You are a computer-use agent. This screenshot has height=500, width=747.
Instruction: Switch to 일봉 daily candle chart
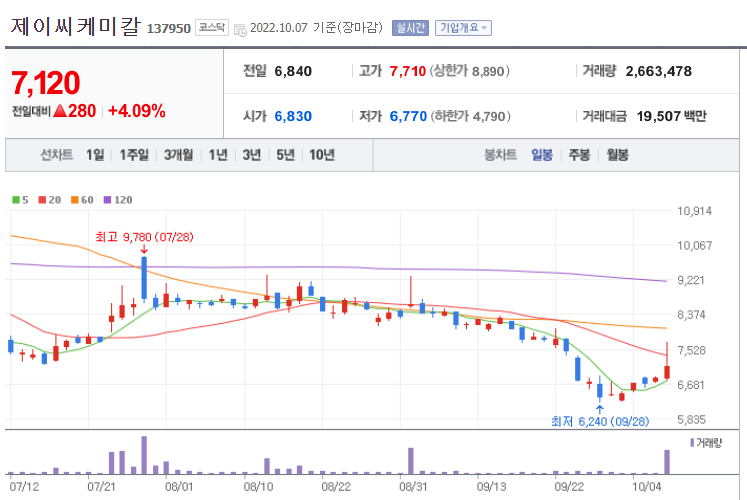(542, 155)
